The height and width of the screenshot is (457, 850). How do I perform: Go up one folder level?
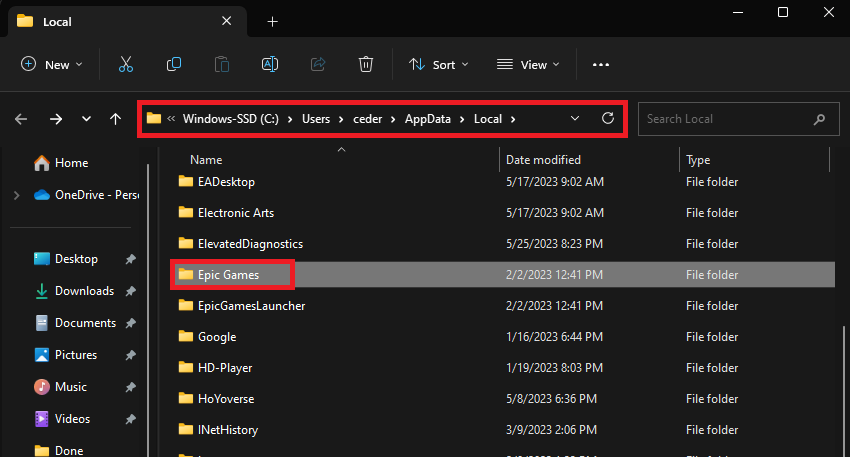click(x=115, y=119)
